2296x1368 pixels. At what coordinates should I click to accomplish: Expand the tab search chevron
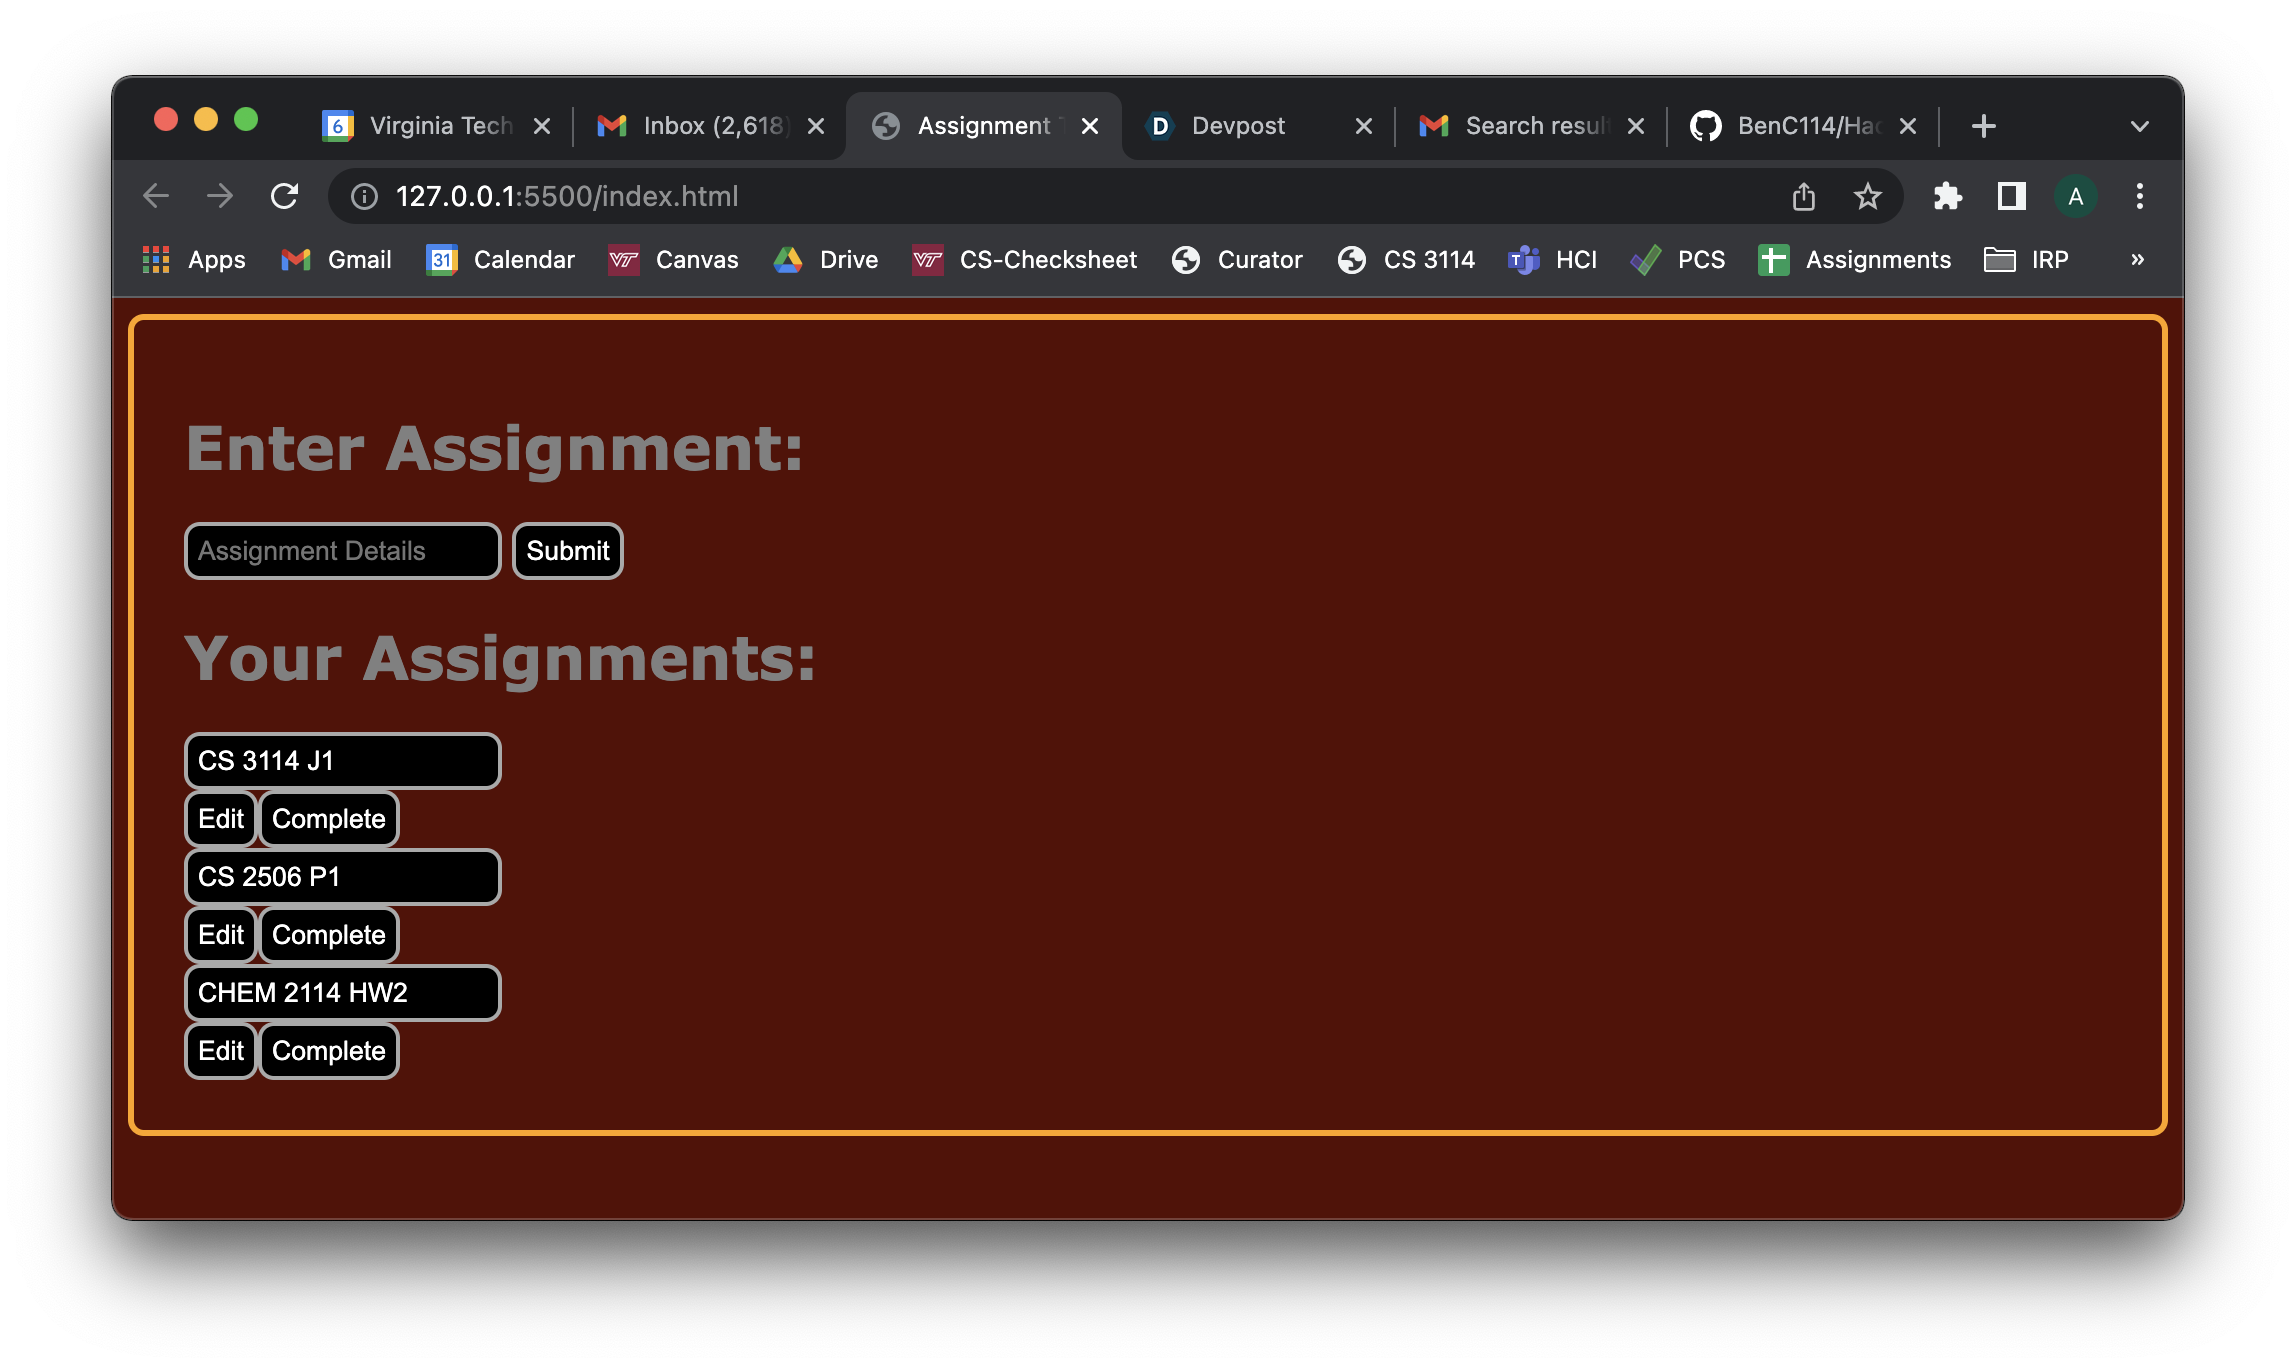[x=2139, y=126]
